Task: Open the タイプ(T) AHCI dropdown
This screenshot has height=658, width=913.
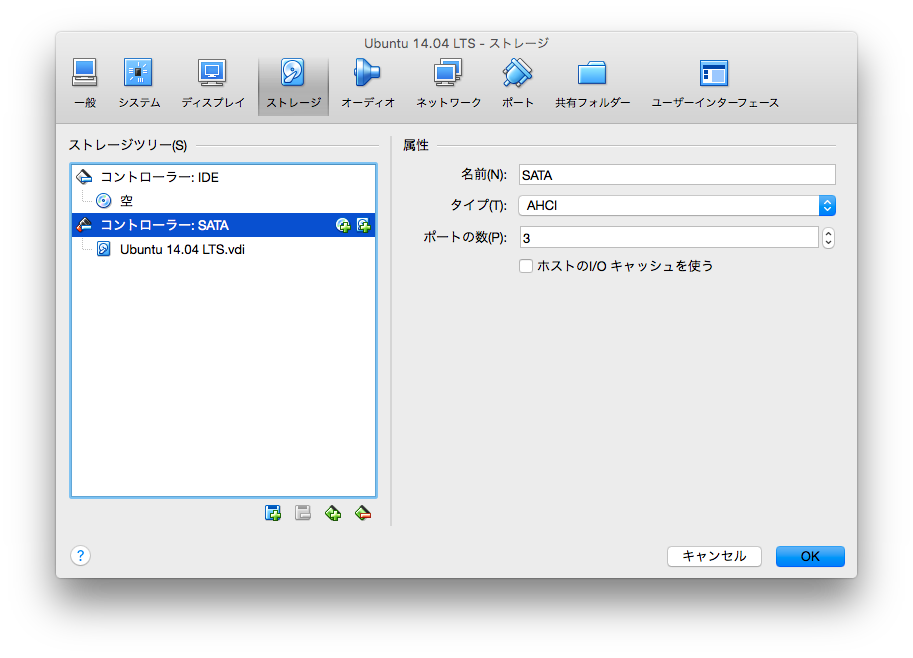Action: coord(677,206)
